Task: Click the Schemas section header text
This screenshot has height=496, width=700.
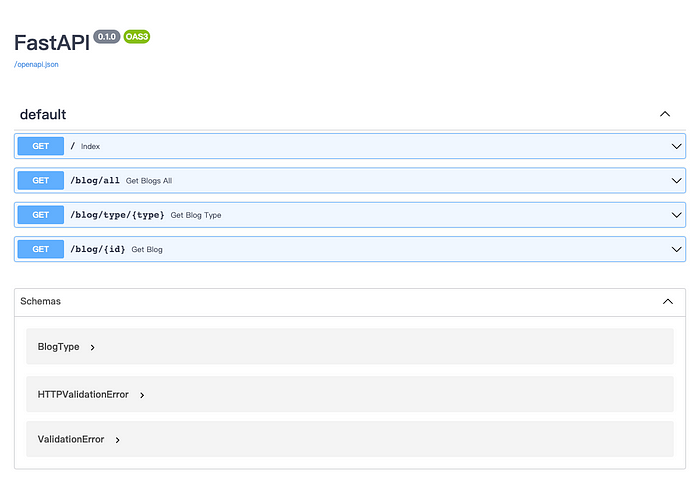Action: (x=41, y=301)
